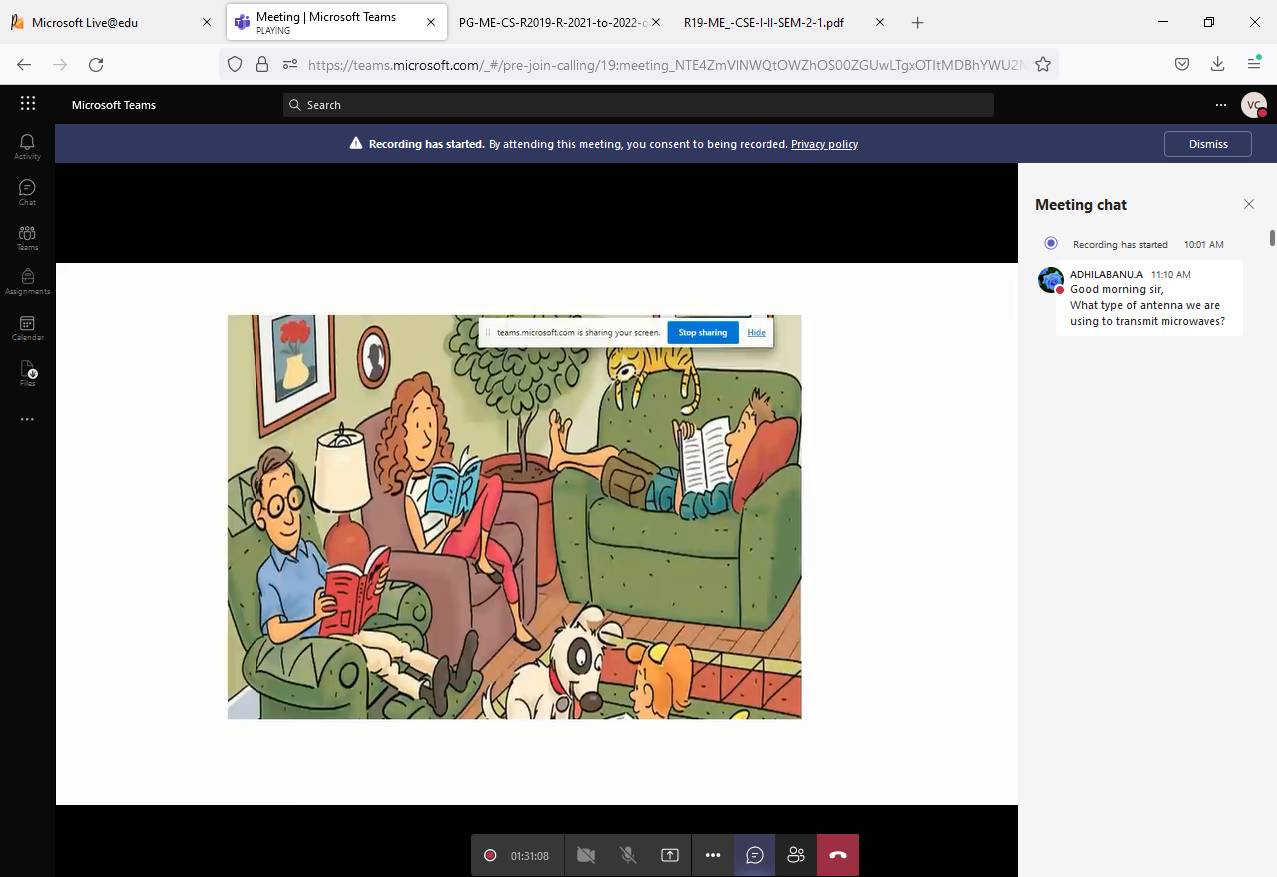Hang up the call
Image resolution: width=1277 pixels, height=877 pixels.
point(838,855)
